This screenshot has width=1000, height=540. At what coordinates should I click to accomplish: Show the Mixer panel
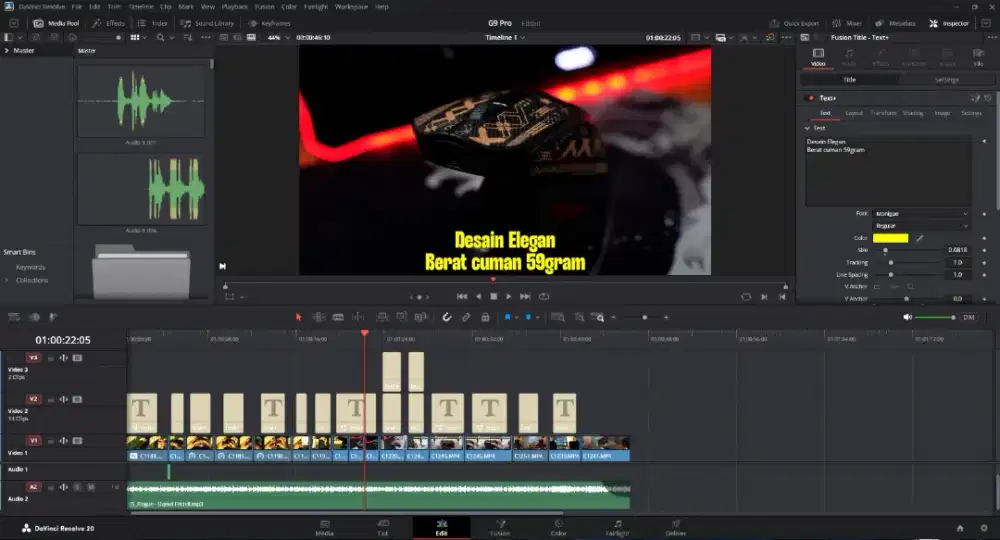coord(847,23)
